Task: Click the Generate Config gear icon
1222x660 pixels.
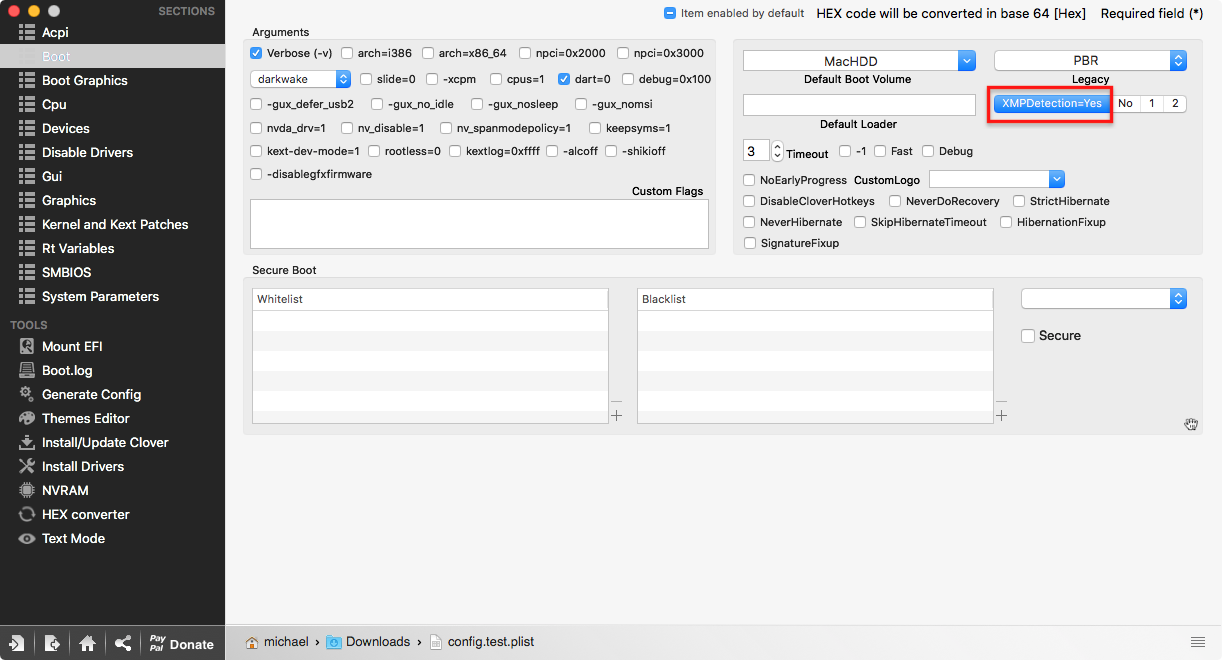Action: pyautogui.click(x=26, y=394)
